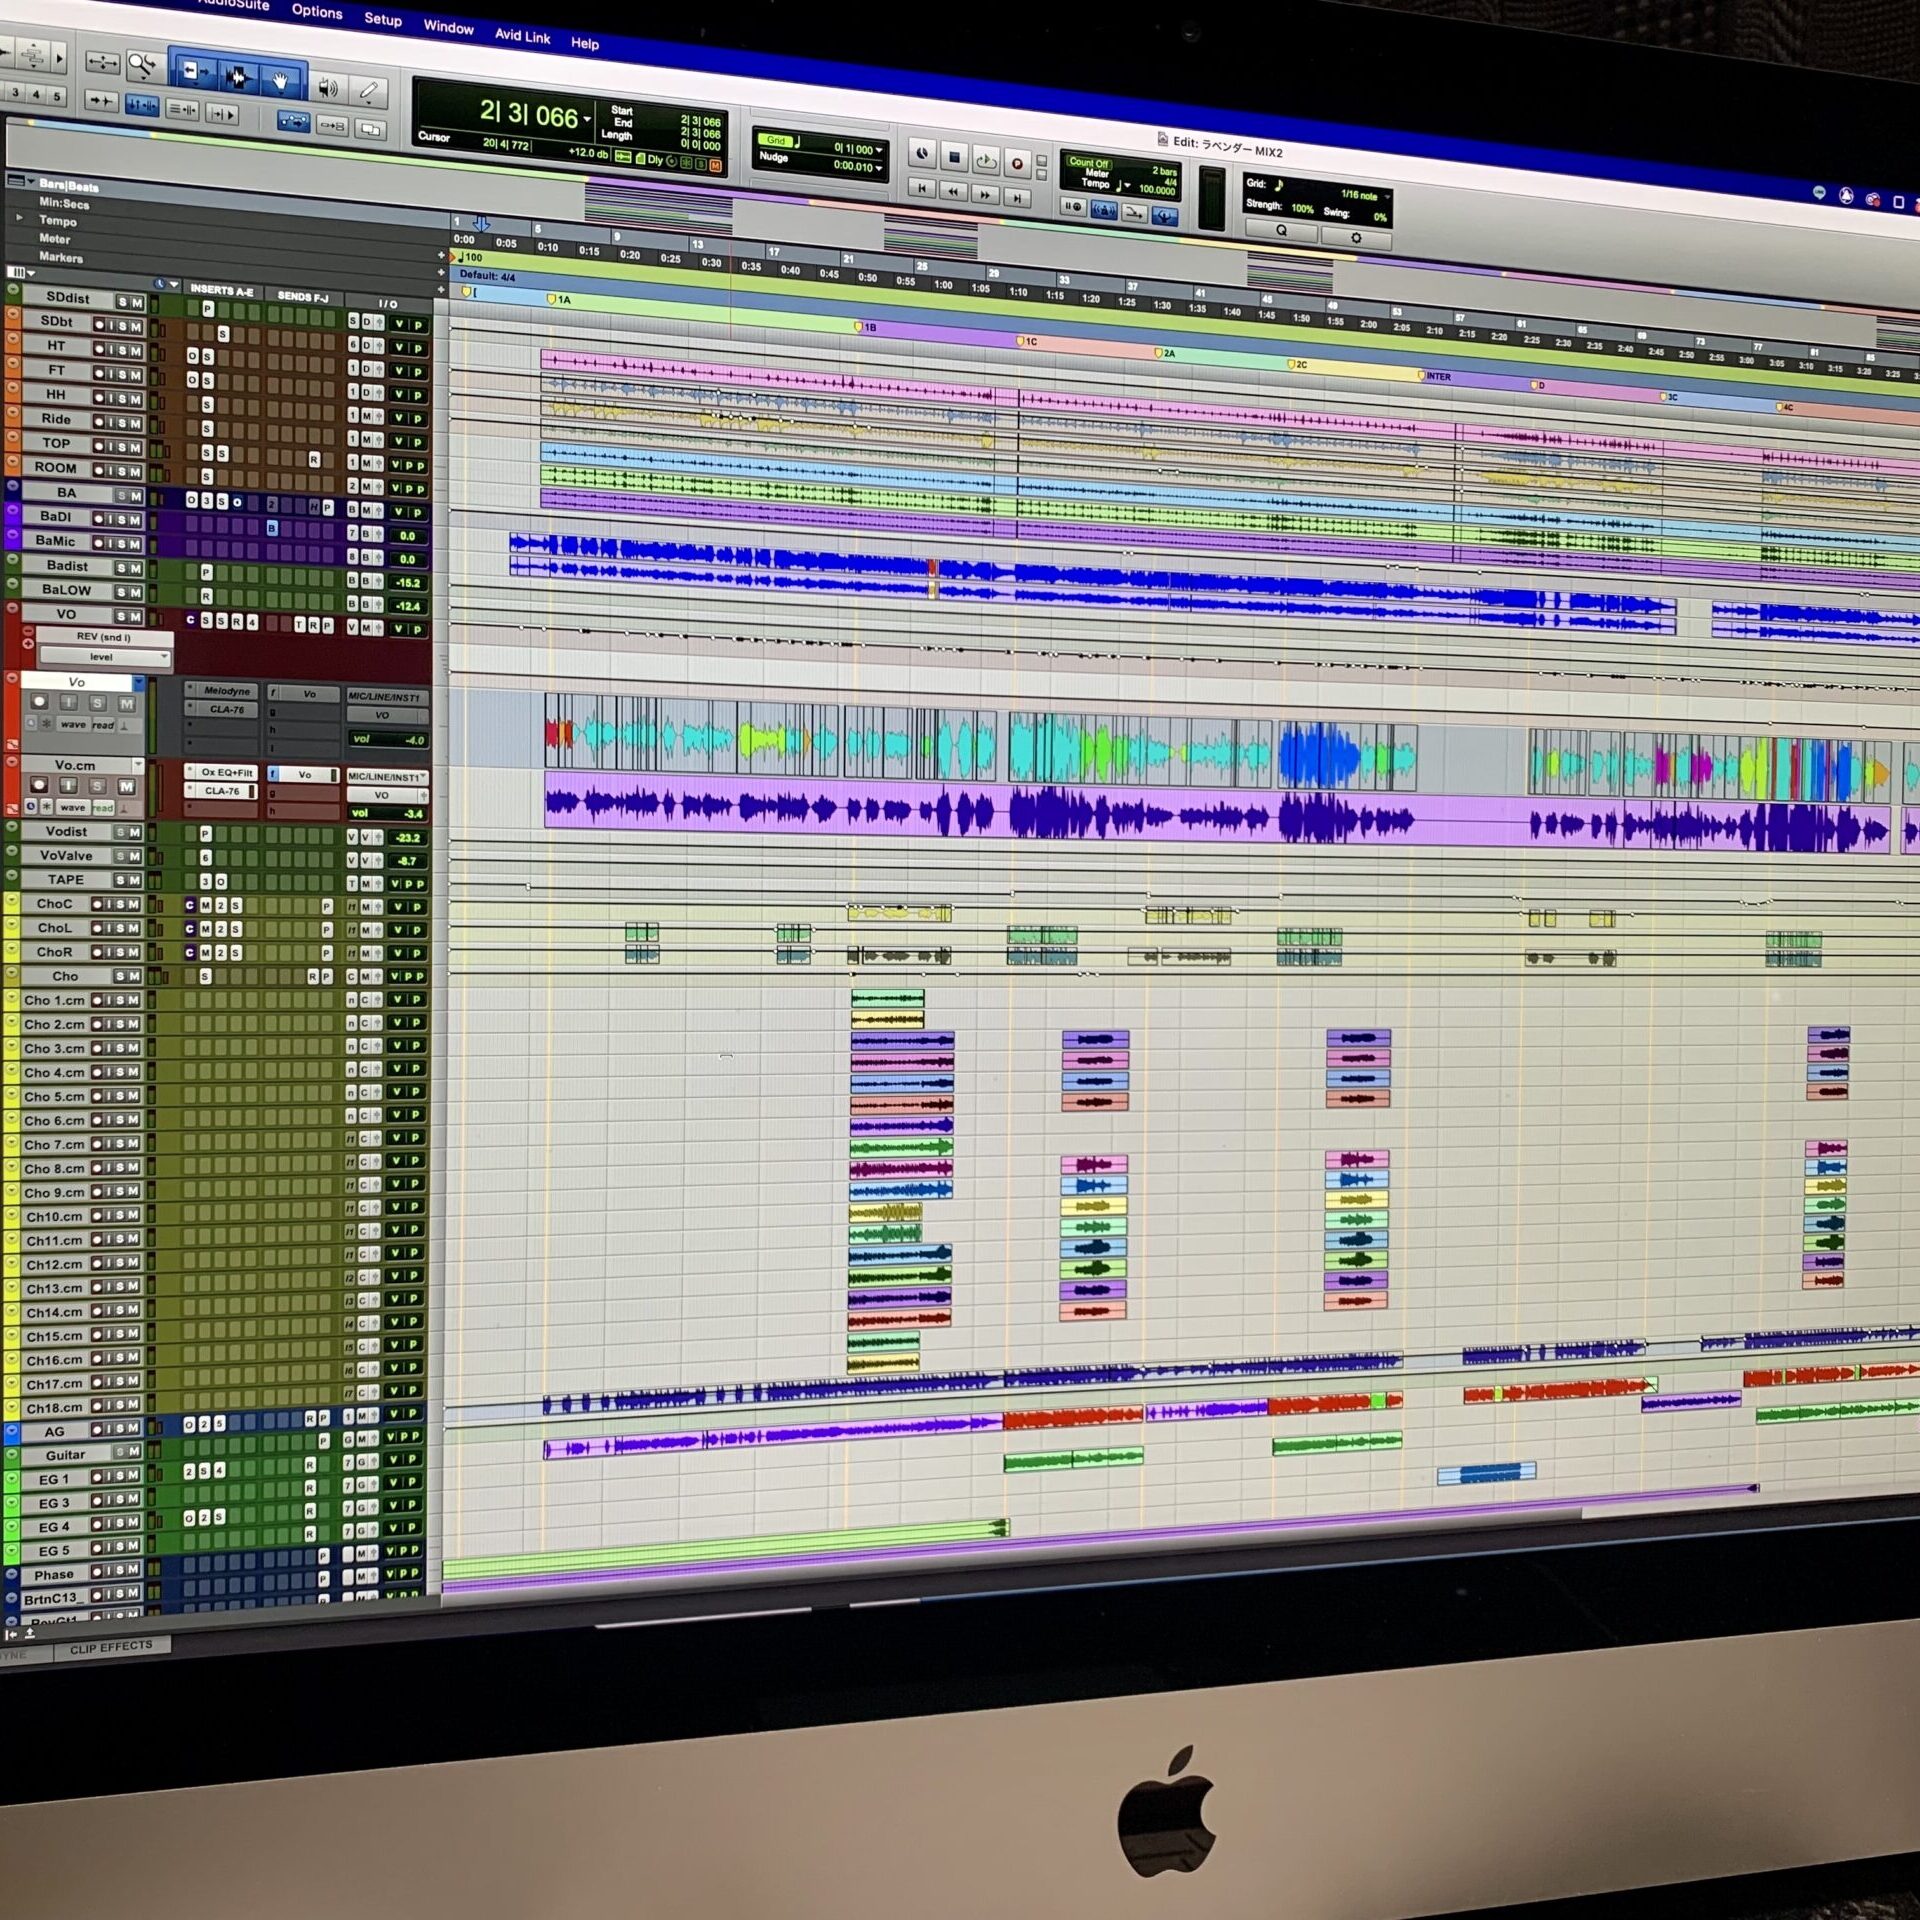Select the Scrubber speaker tool
The width and height of the screenshot is (1920, 1920).
(x=327, y=87)
